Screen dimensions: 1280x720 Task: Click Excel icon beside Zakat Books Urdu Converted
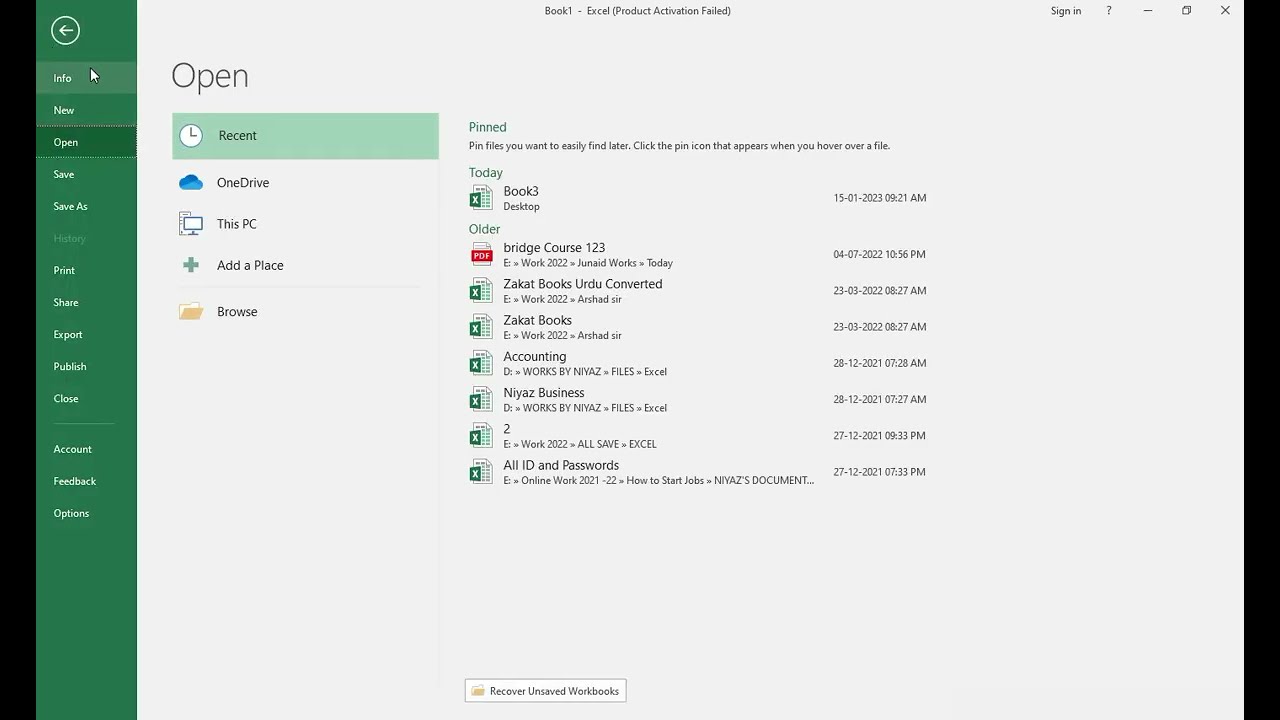click(481, 290)
